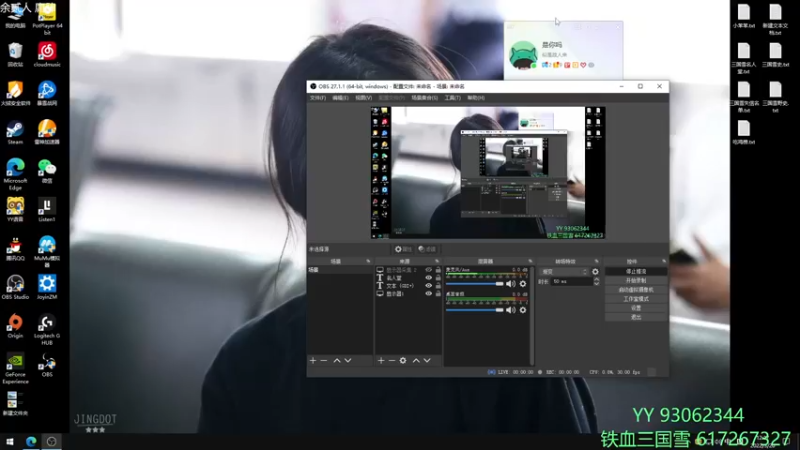Click 退出 exit button in Controls
The height and width of the screenshot is (450, 800).
click(x=636, y=317)
